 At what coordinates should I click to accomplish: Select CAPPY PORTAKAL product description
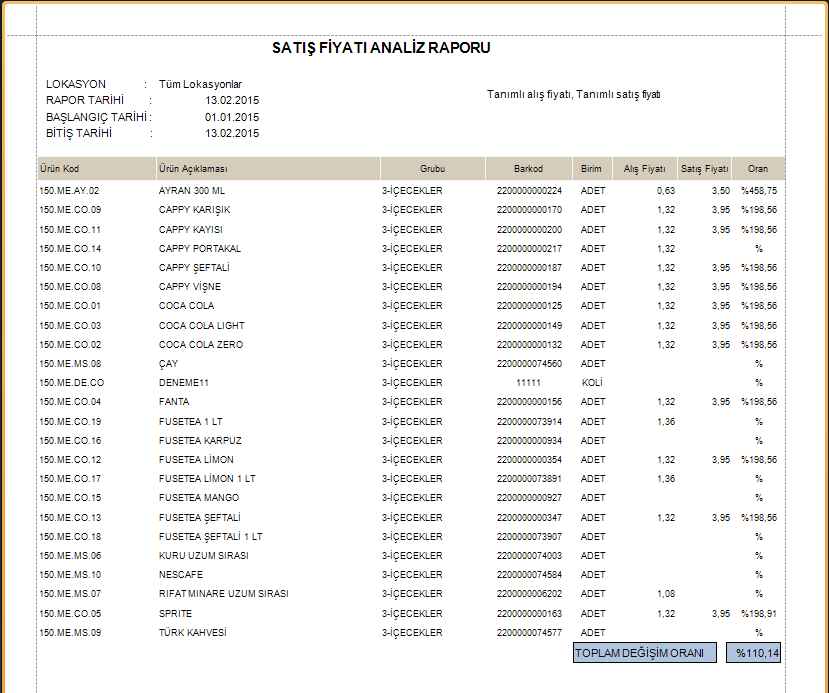[x=200, y=249]
